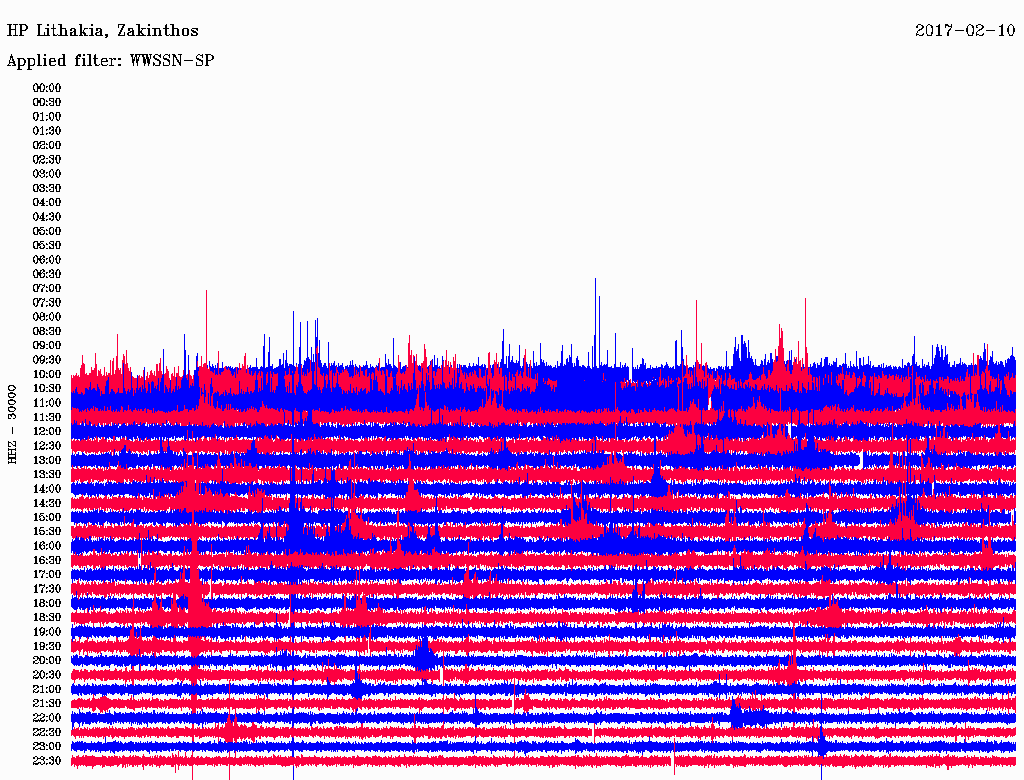This screenshot has height=780, width=1024.
Task: Click the 02:30 time label
Action: coord(47,160)
